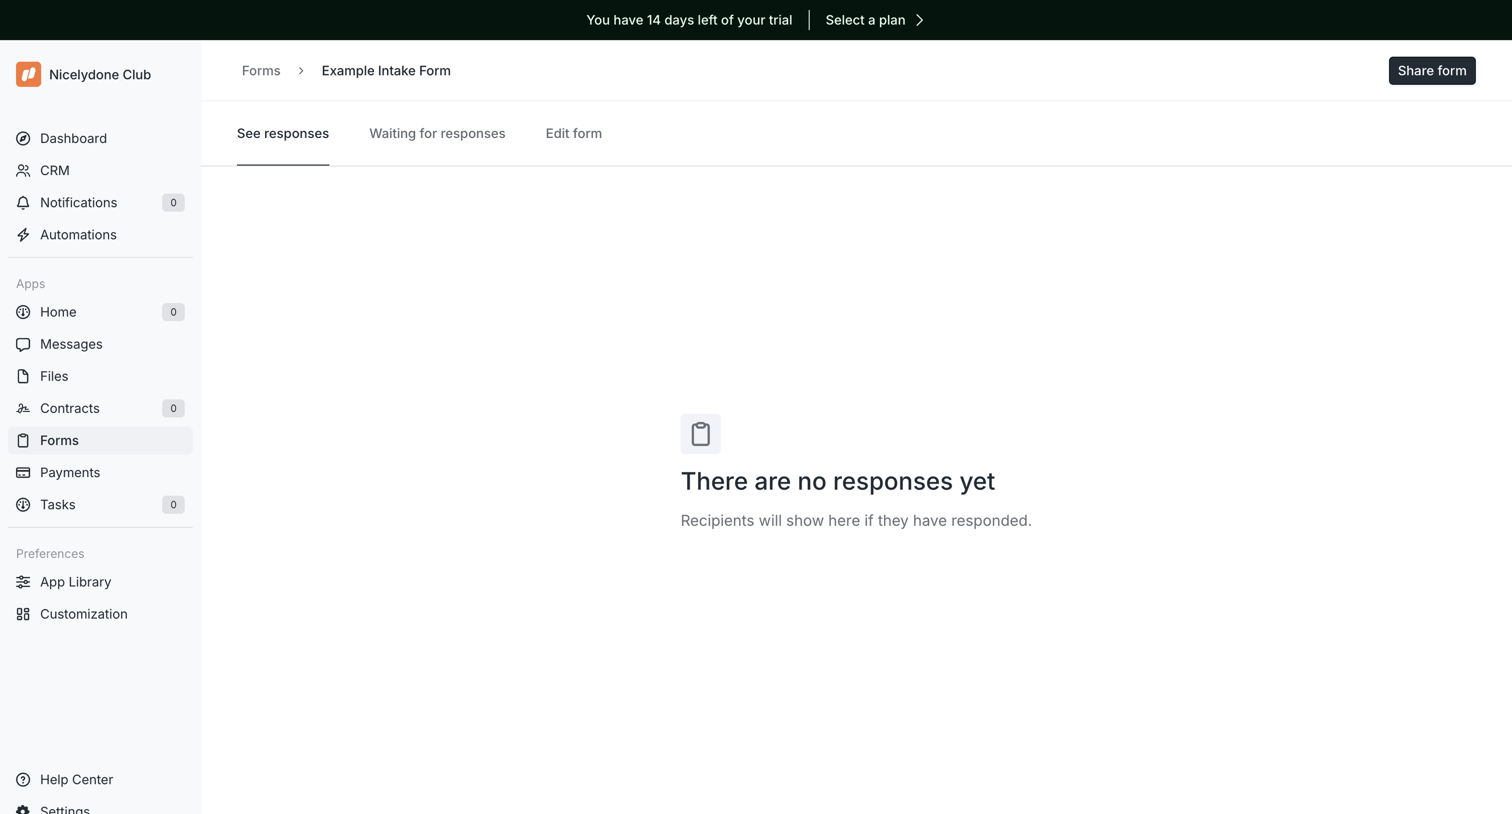Click the Example Intake Form breadcrumb title
Viewport: 1512px width, 814px height.
(386, 71)
